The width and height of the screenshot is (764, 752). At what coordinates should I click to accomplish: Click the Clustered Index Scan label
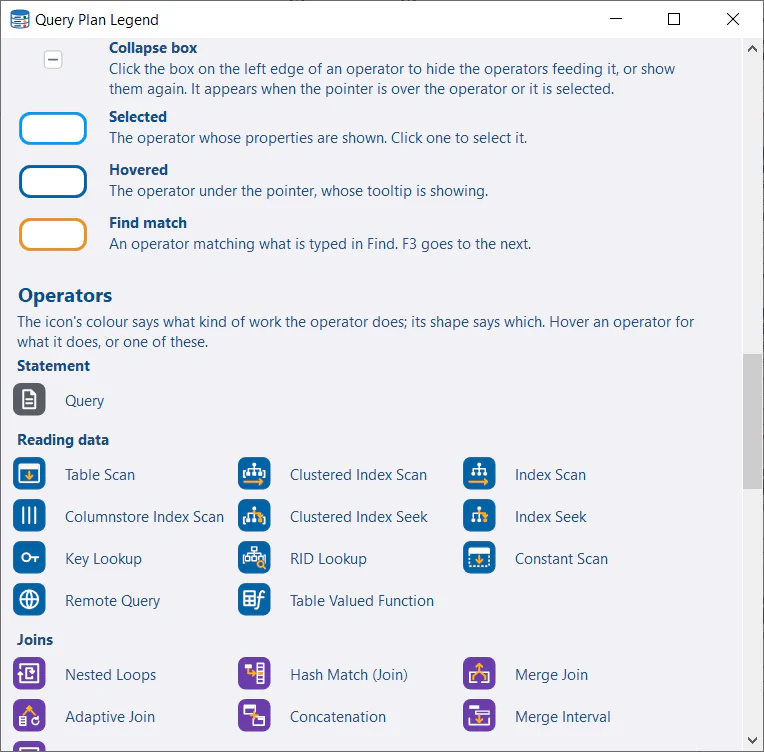[359, 475]
